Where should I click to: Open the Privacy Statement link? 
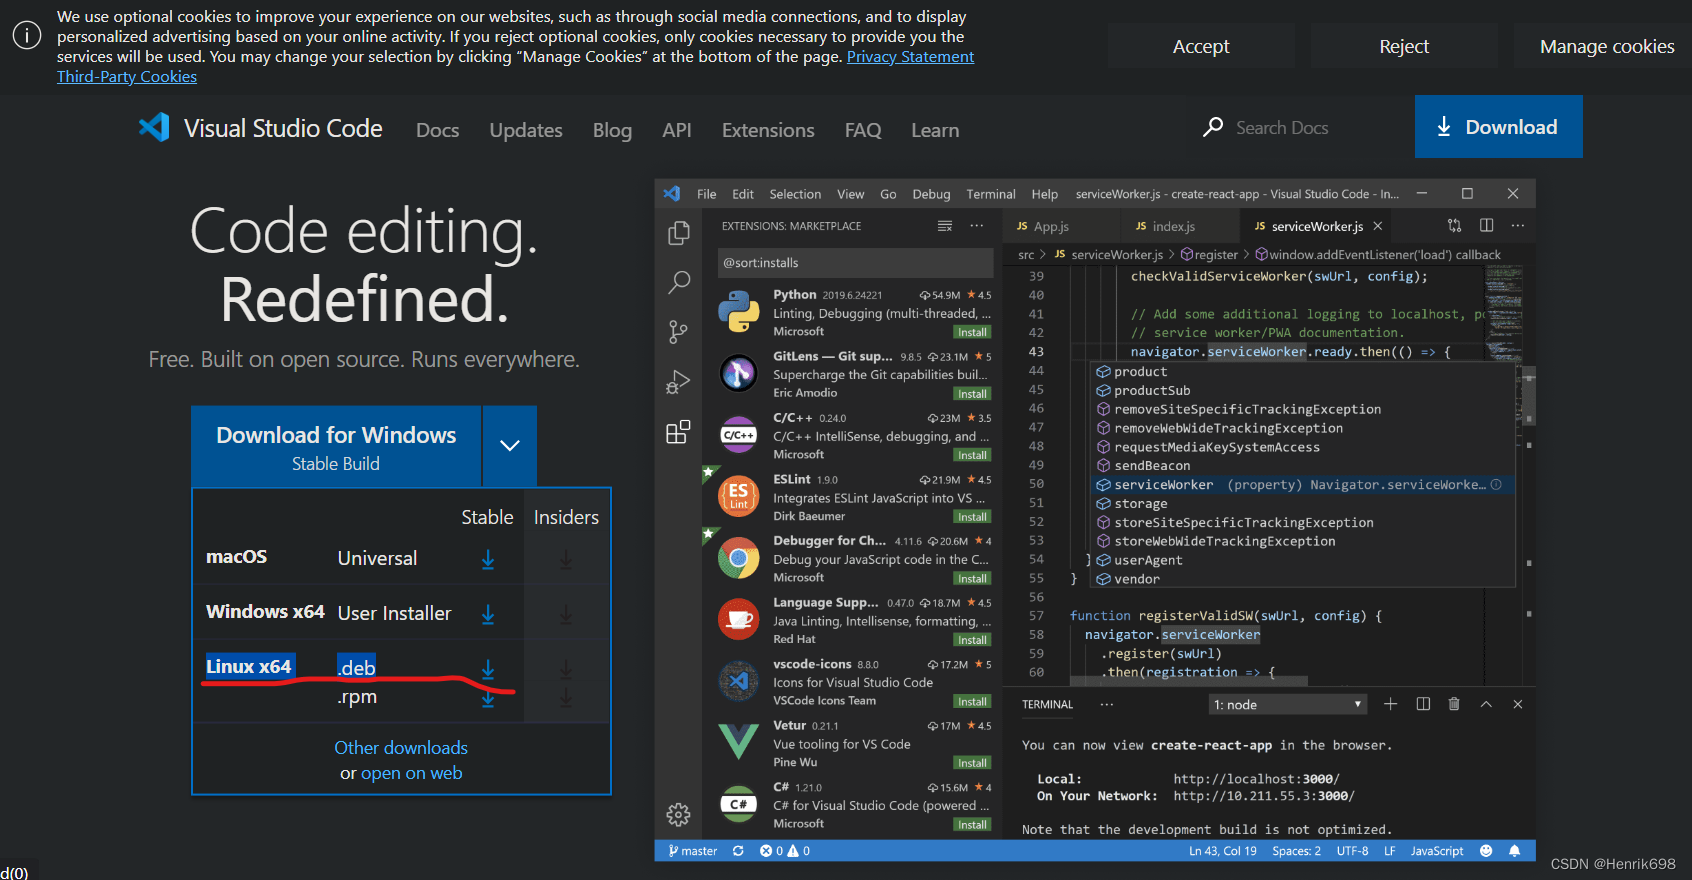tap(910, 57)
